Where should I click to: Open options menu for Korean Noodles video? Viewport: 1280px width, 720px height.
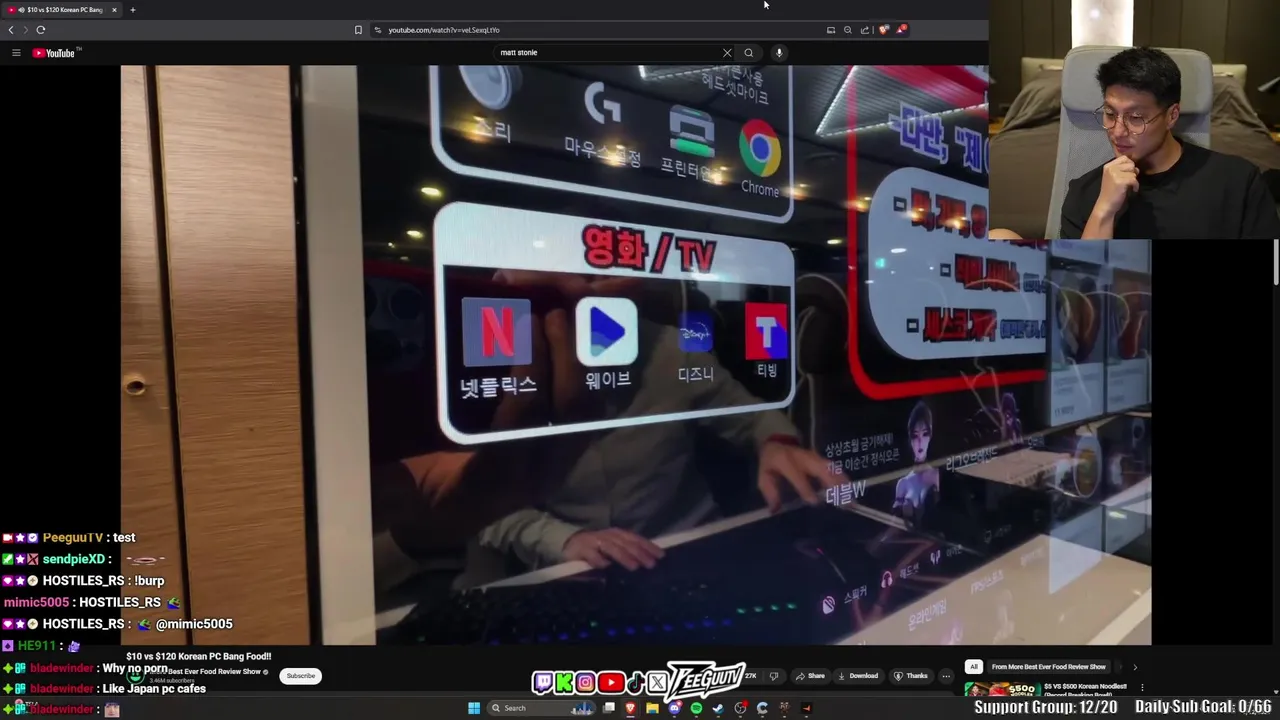point(1142,688)
